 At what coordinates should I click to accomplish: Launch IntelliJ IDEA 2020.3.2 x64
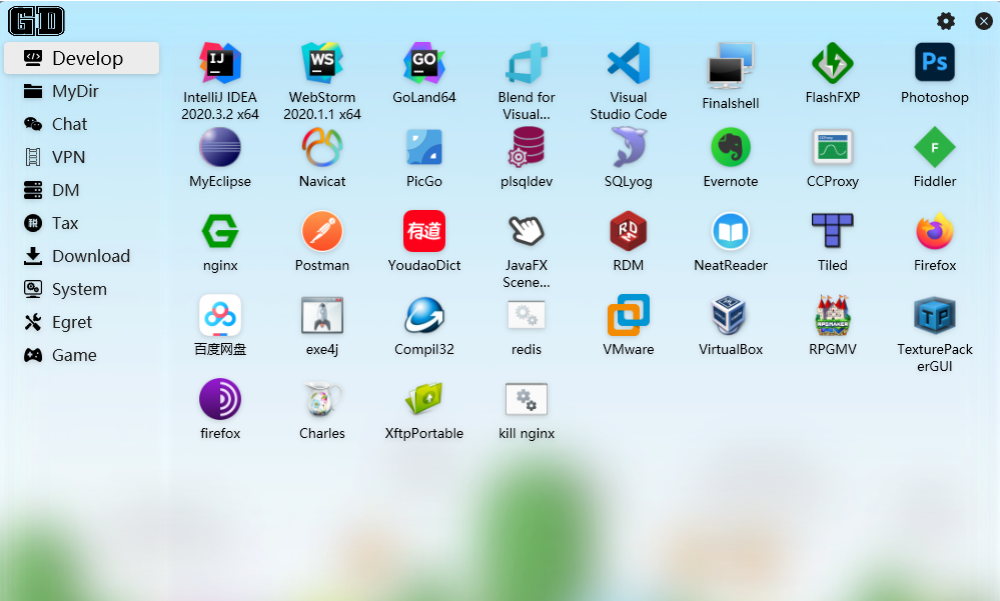click(x=220, y=63)
